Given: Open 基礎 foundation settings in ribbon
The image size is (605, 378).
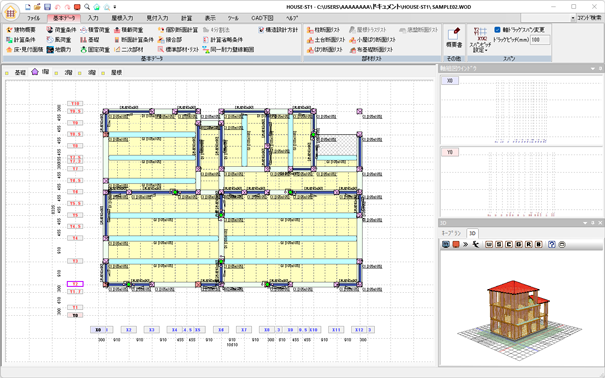Looking at the screenshot, I should 90,40.
